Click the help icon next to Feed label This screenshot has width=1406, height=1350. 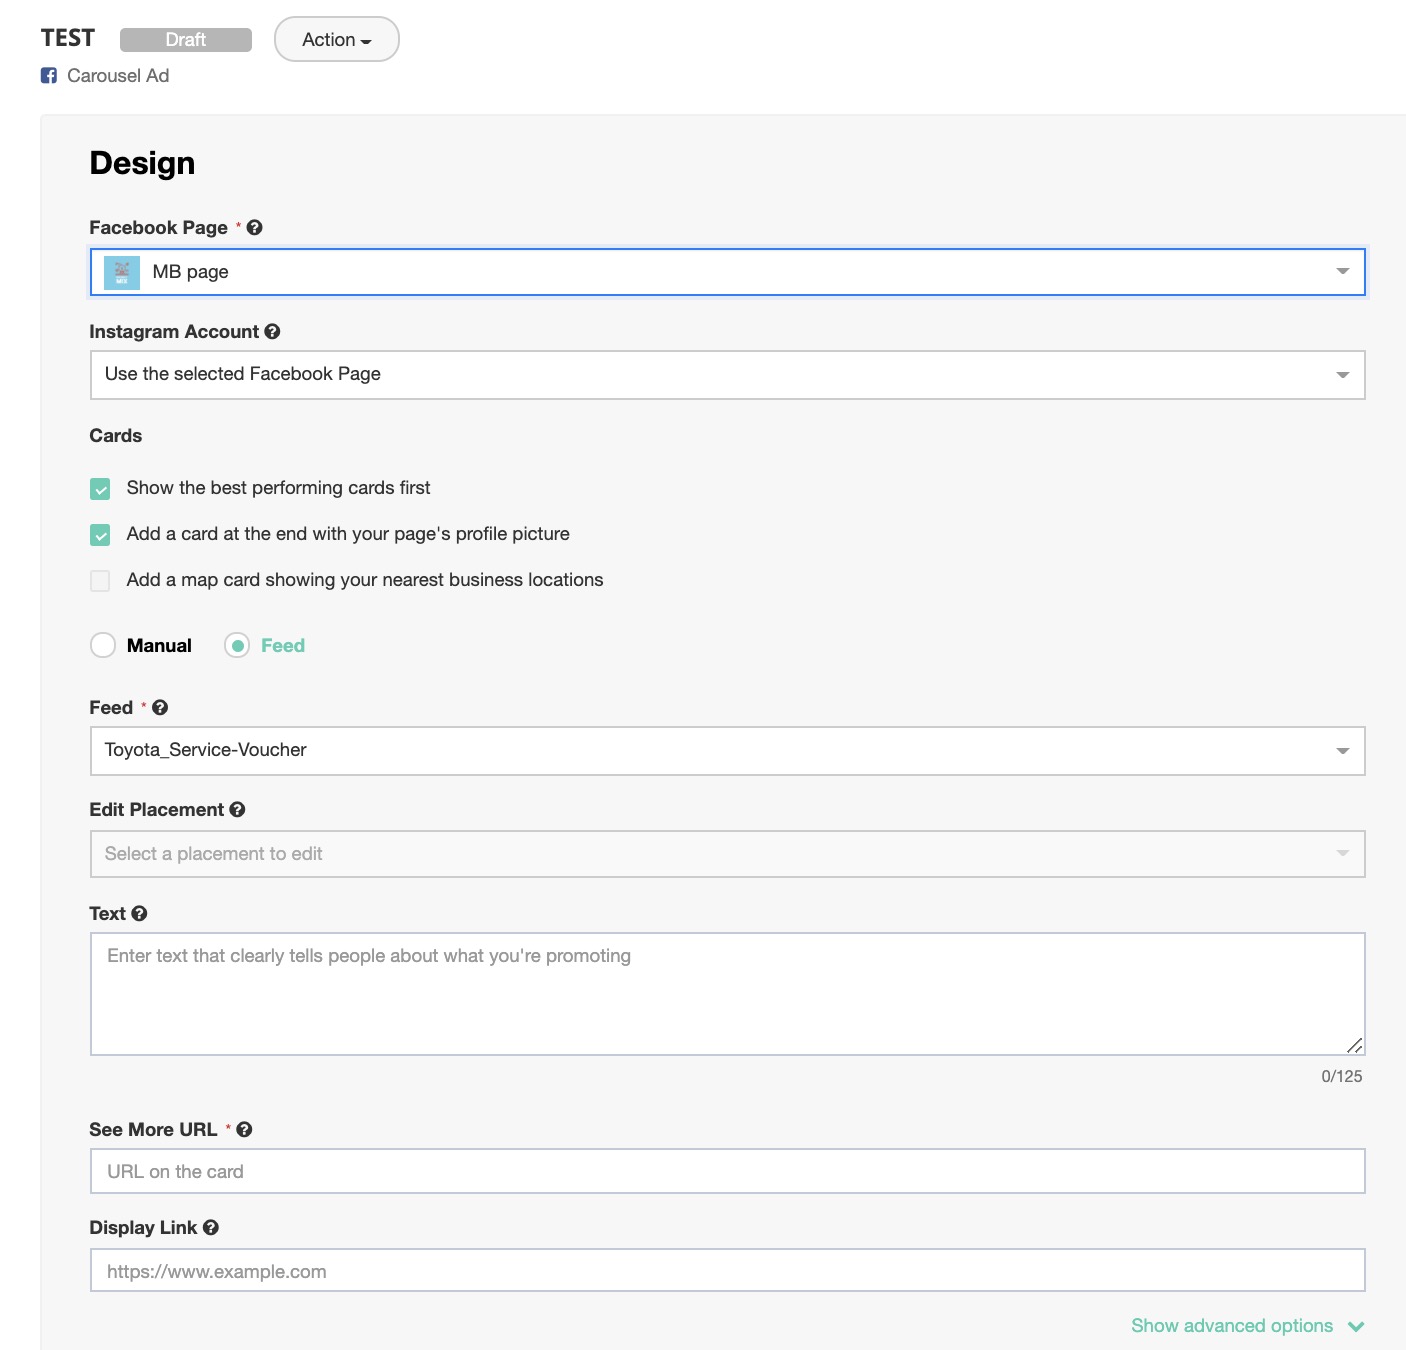(160, 708)
